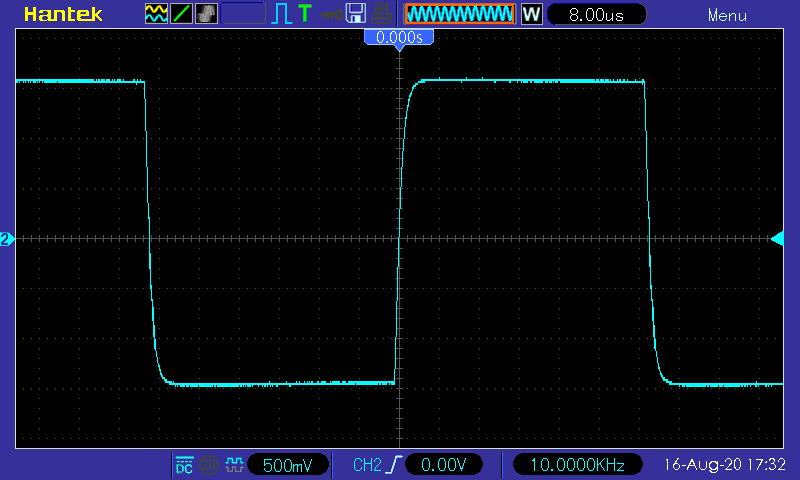Click the waveform memory overview bar
Image resolution: width=800 pixels, height=480 pixels.
point(460,14)
